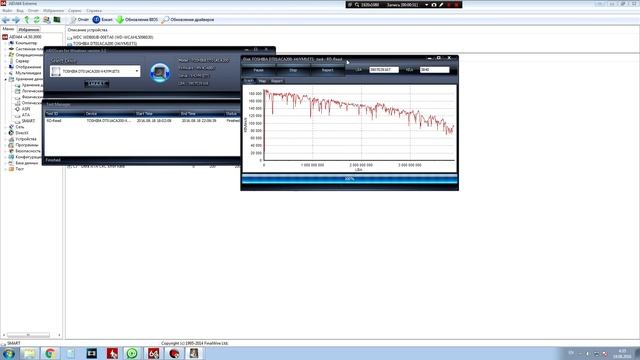This screenshot has height=360, width=640.
Task: Click the Pause button in the RD-Read window
Action: click(x=258, y=70)
